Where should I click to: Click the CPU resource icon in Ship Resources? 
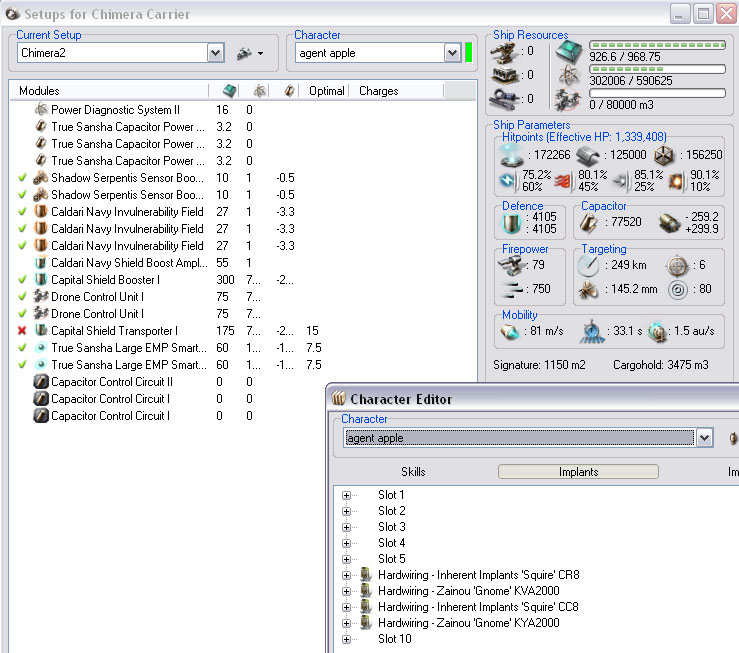coord(569,52)
